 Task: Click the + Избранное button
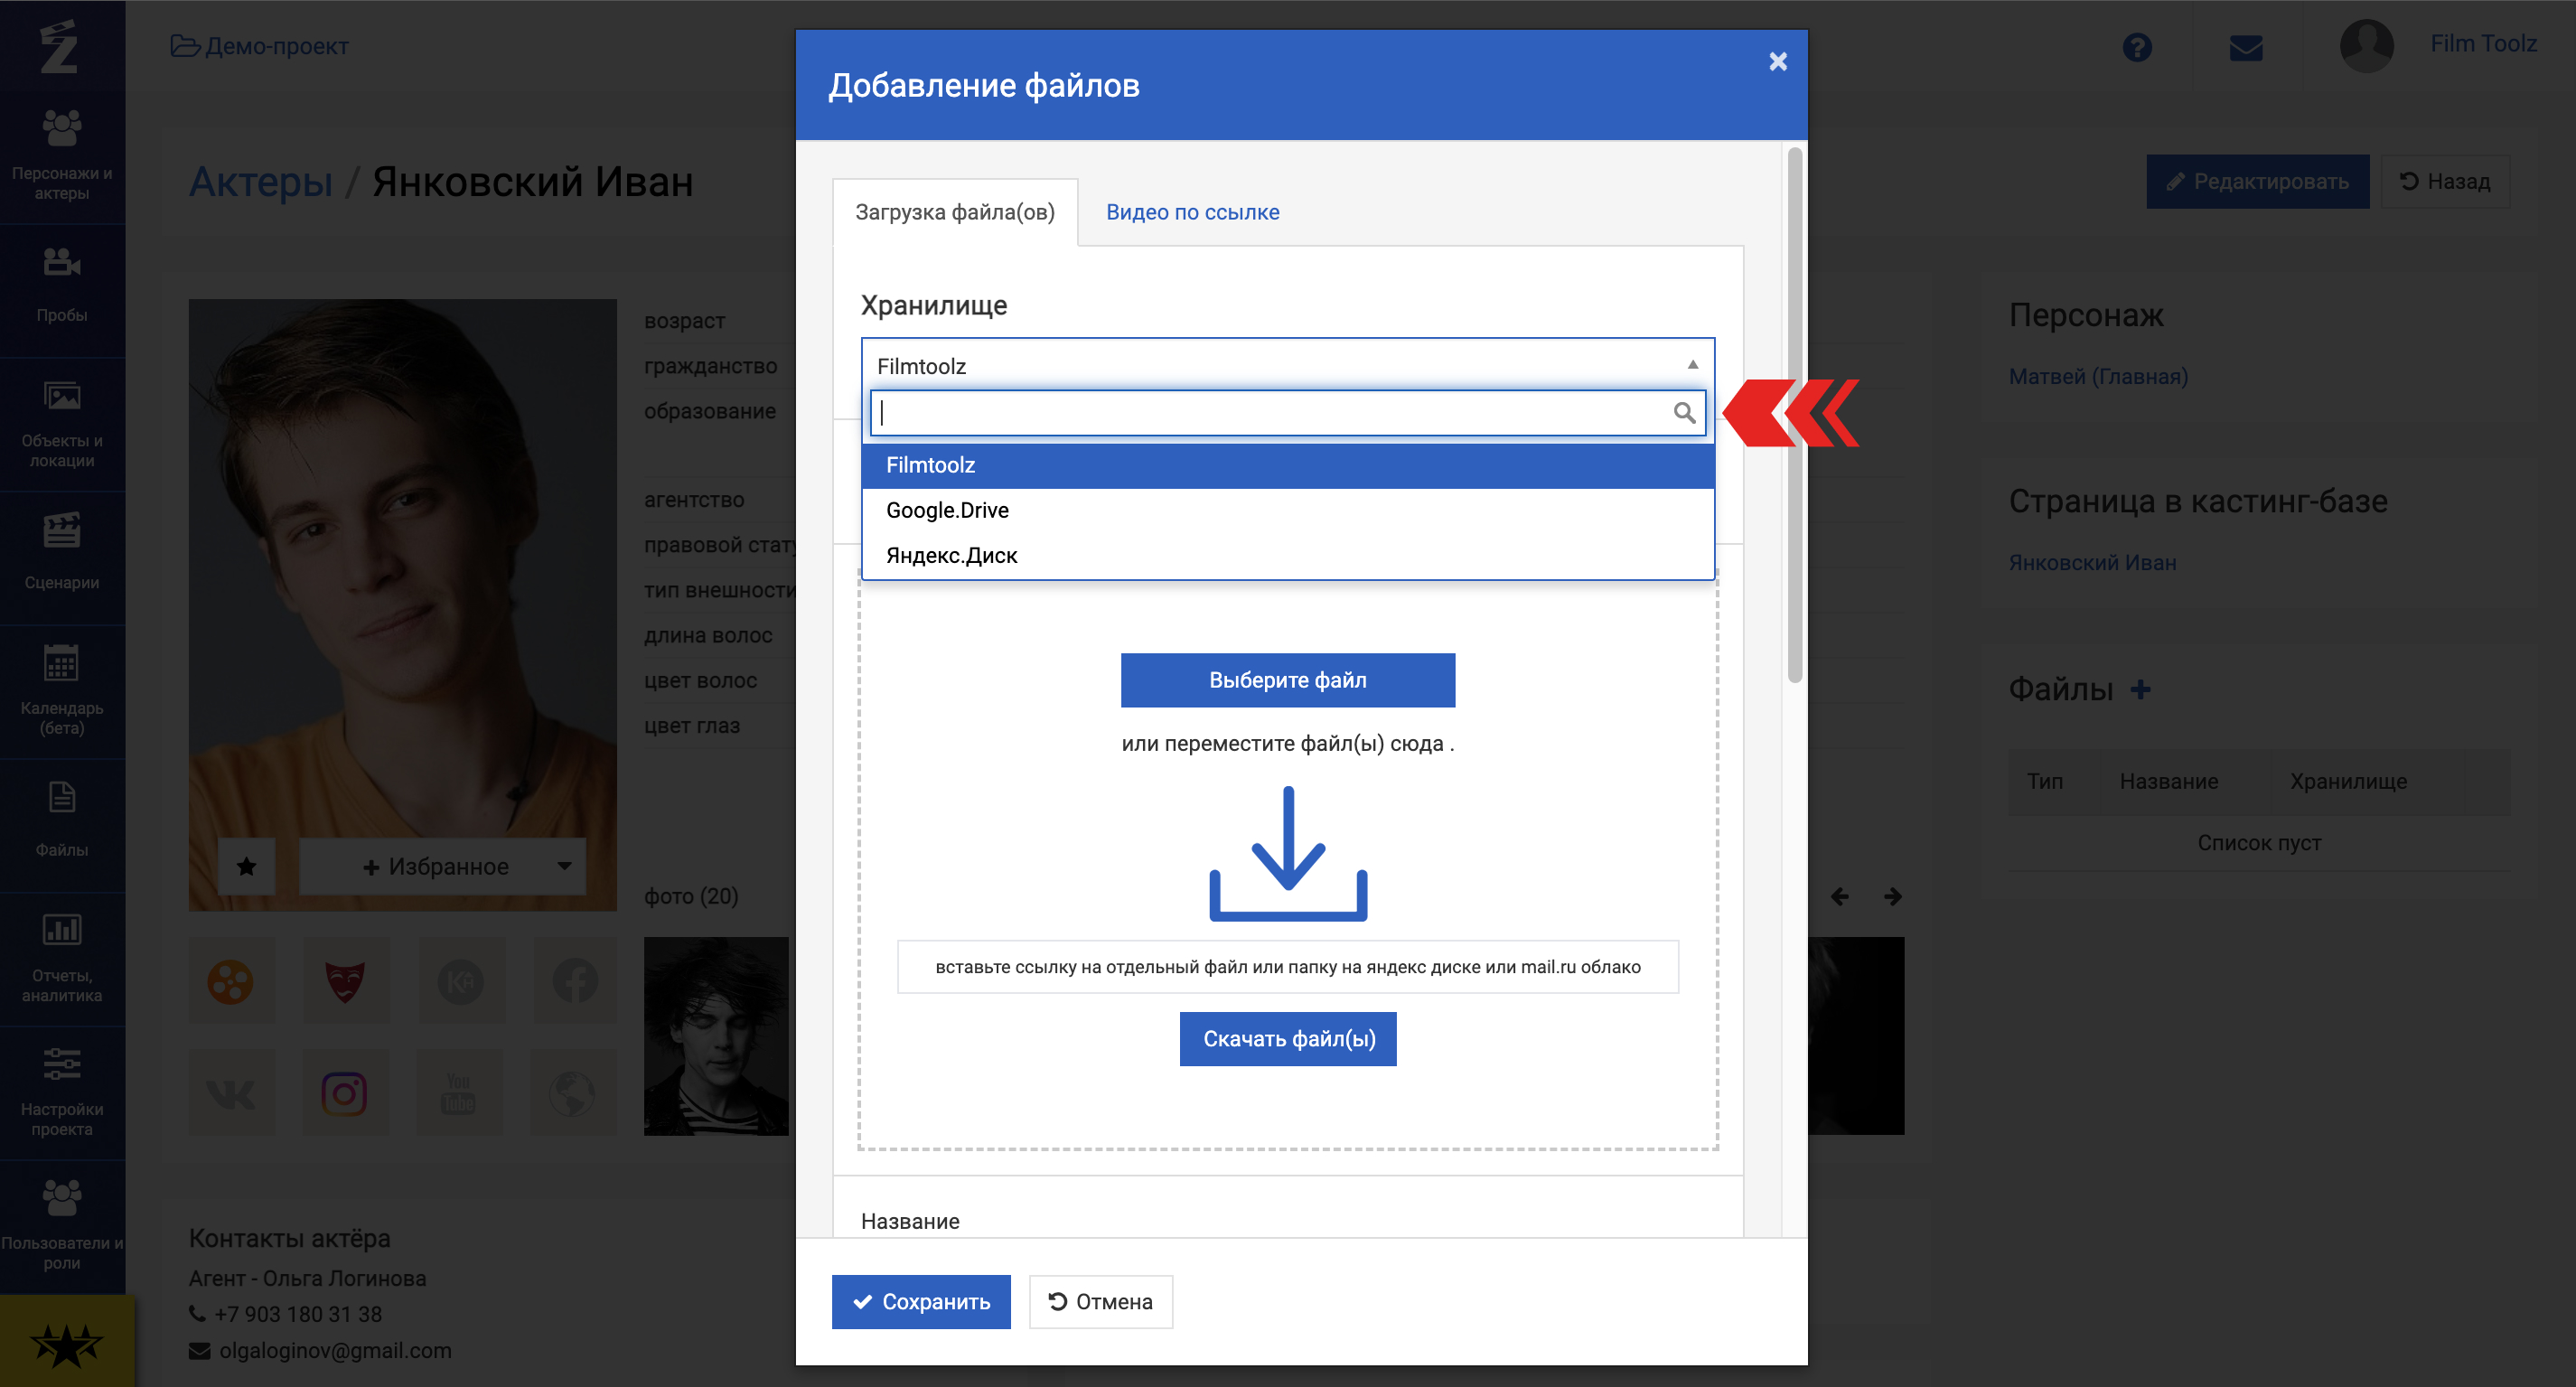(x=436, y=866)
